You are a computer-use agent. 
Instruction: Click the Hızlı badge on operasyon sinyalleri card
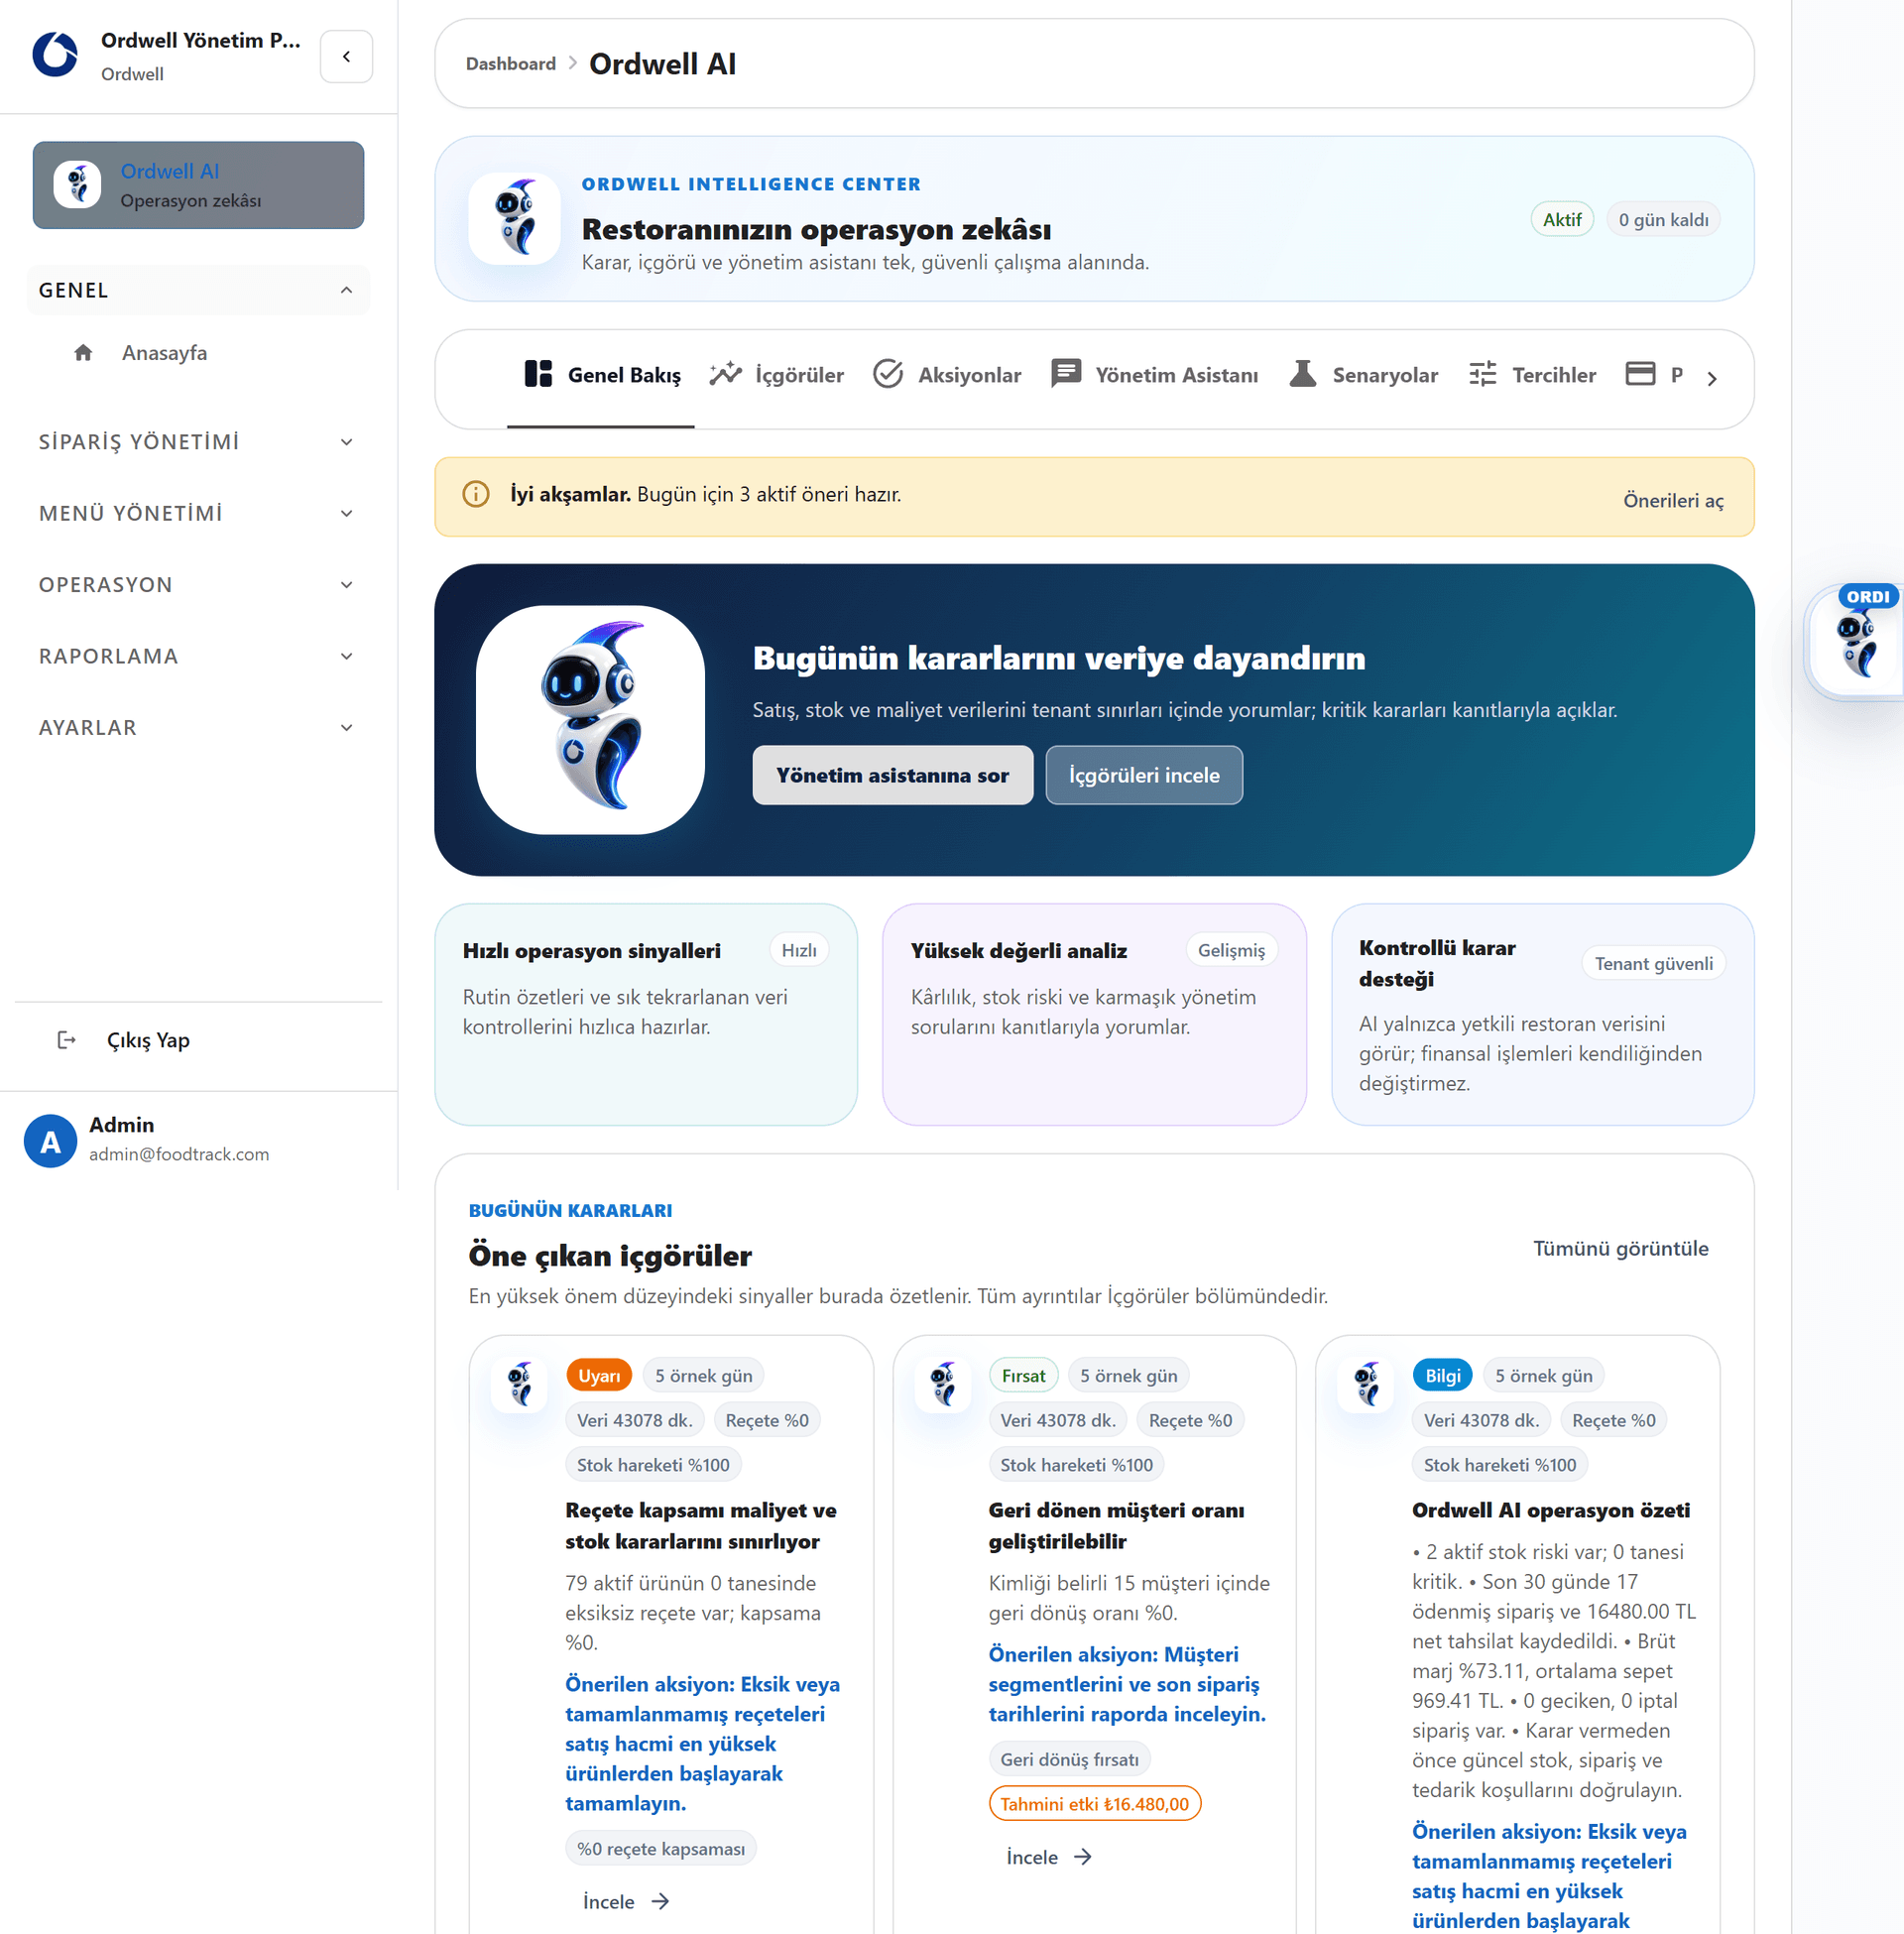click(799, 950)
